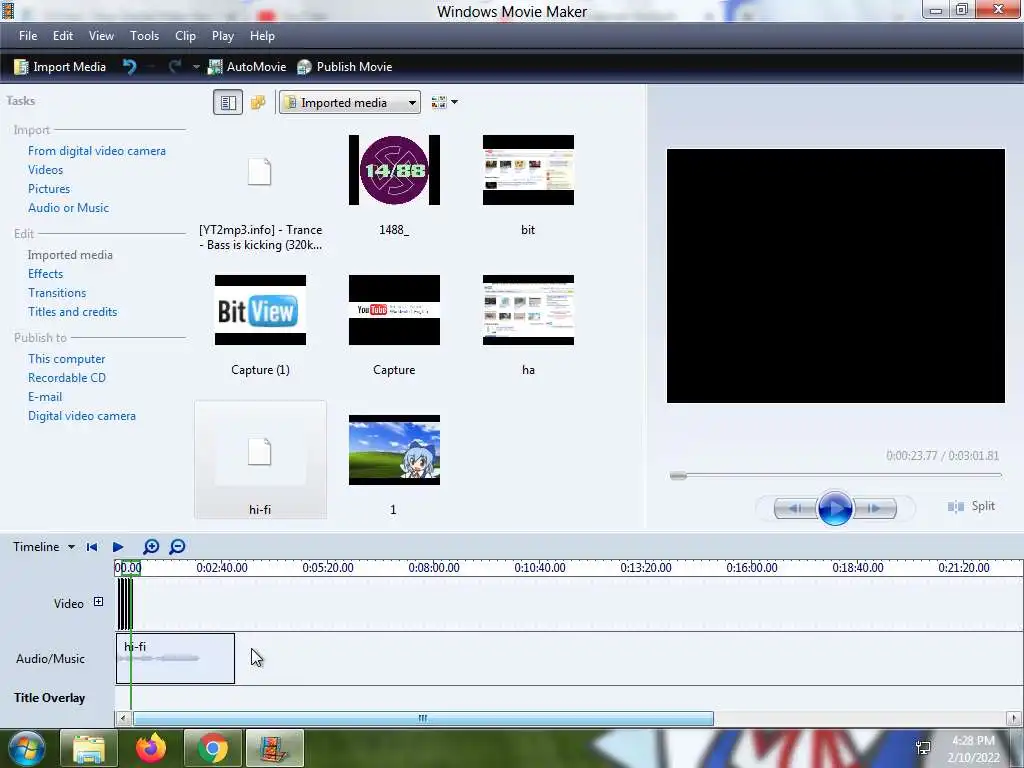Viewport: 1024px width, 768px height.
Task: Open the Imported media collection dropdown
Action: coord(350,103)
